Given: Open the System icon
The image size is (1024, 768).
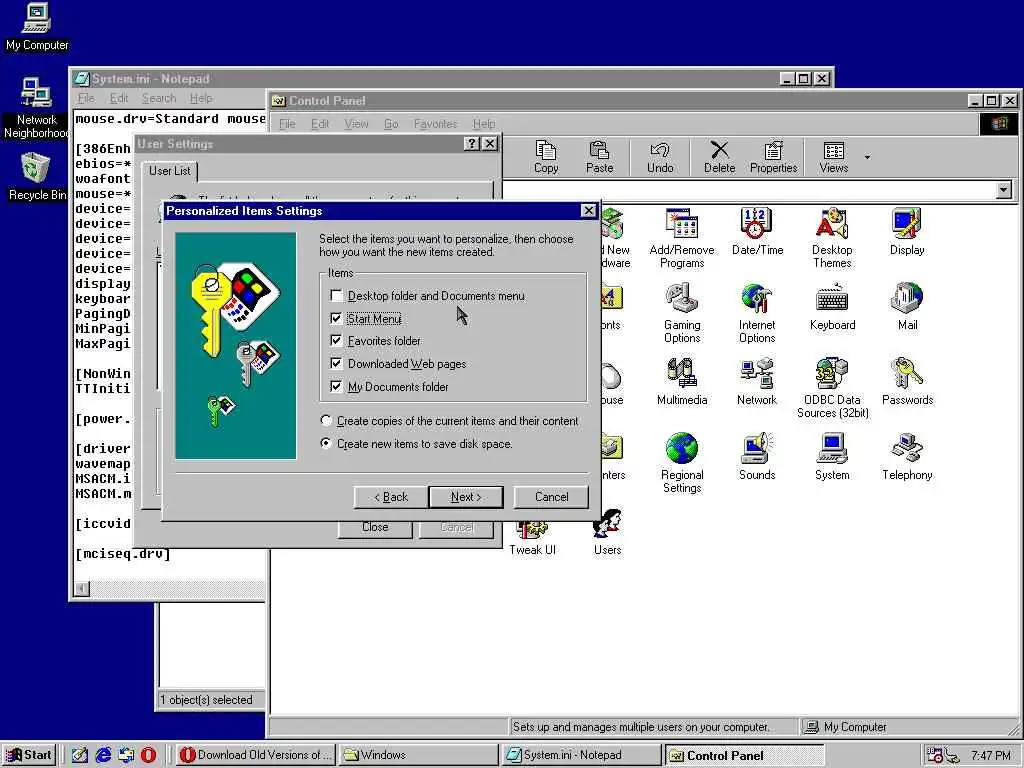Looking at the screenshot, I should [832, 457].
